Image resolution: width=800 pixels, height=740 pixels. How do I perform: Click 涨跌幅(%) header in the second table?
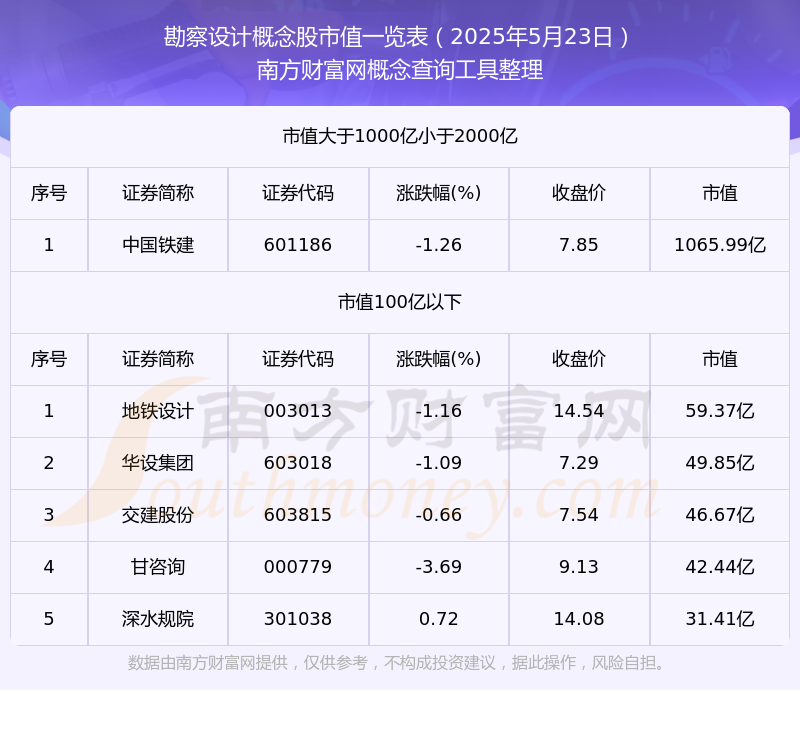[x=438, y=359]
